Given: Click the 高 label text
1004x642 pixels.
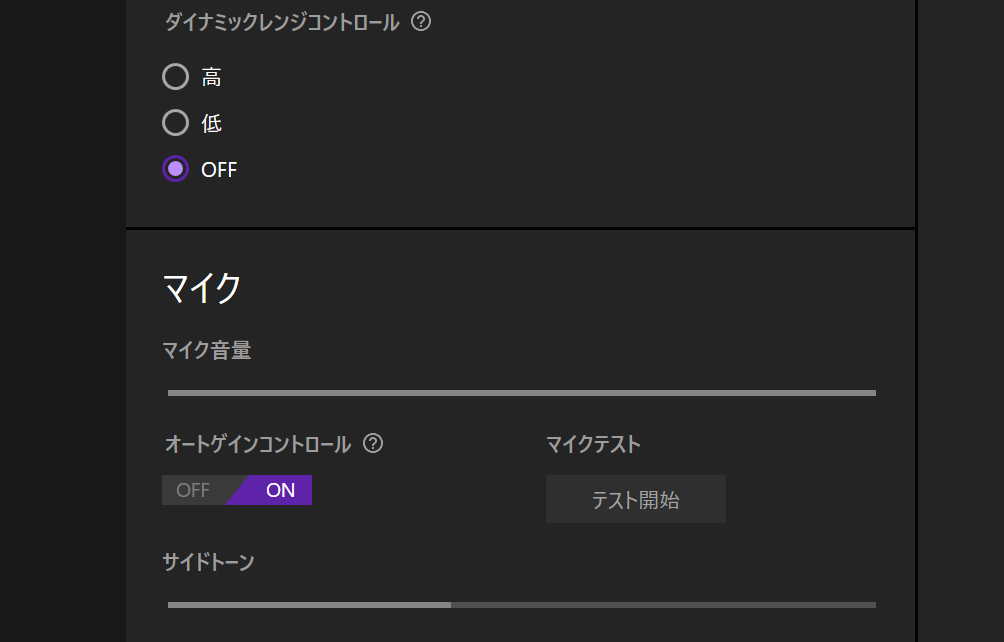Looking at the screenshot, I should [211, 78].
